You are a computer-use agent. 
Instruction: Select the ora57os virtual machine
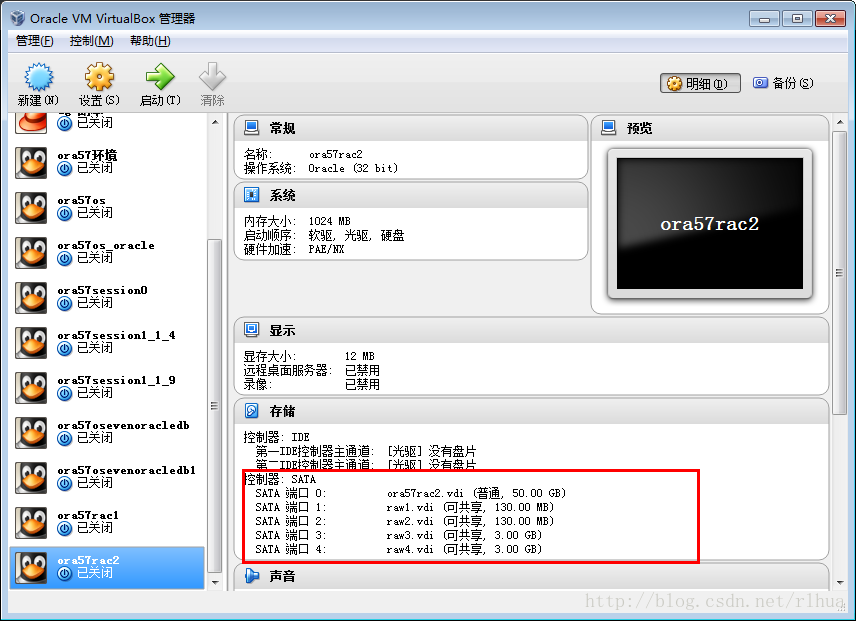(x=108, y=207)
